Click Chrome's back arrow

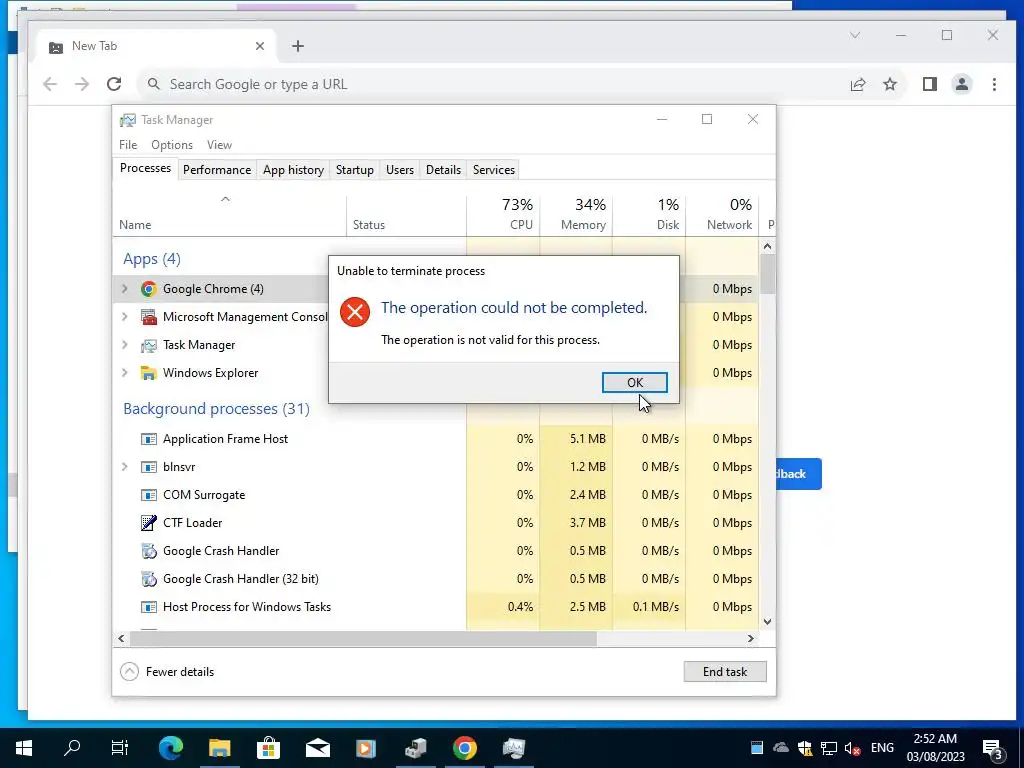coord(50,84)
